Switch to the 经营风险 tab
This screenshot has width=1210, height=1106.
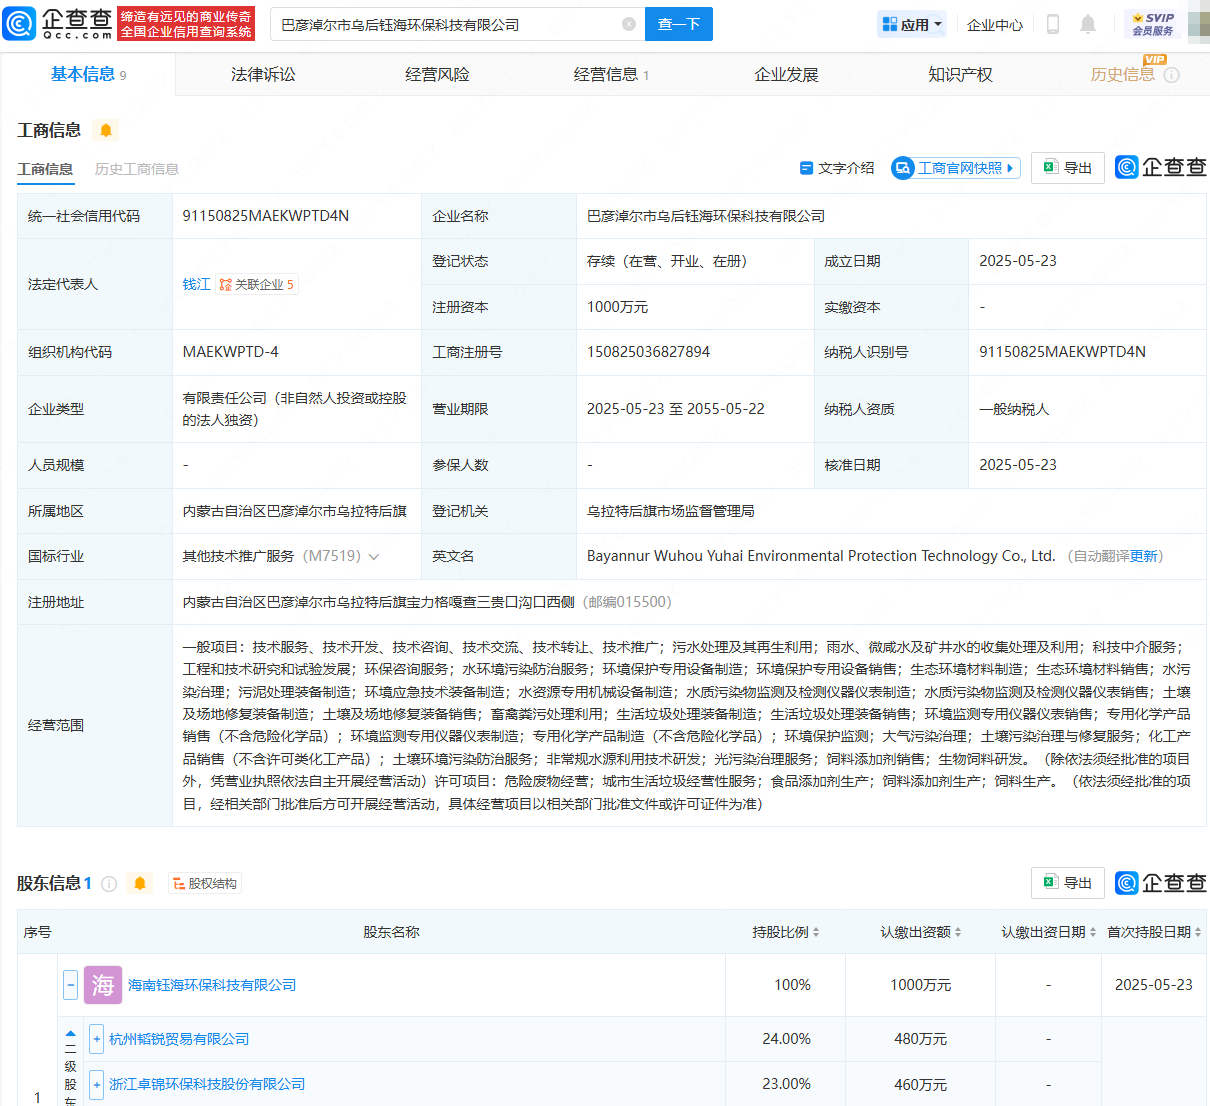tap(437, 75)
